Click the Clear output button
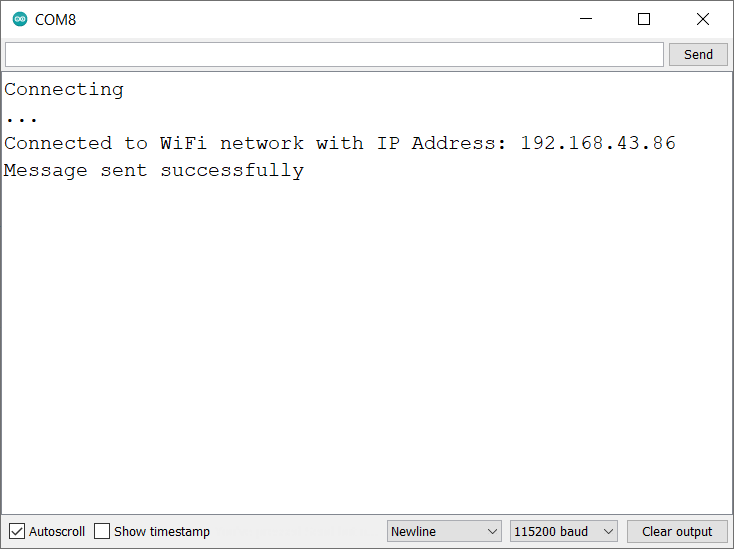The width and height of the screenshot is (734, 549). (x=677, y=531)
